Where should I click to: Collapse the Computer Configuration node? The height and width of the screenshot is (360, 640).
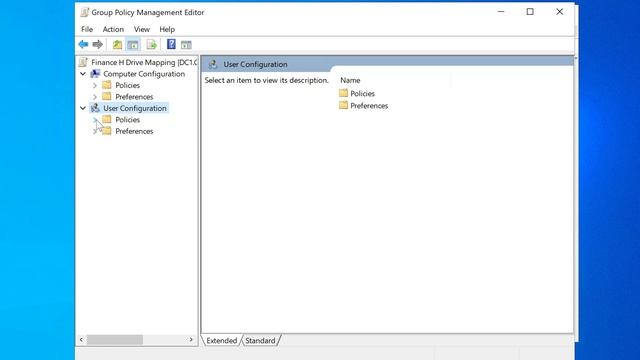click(x=83, y=74)
